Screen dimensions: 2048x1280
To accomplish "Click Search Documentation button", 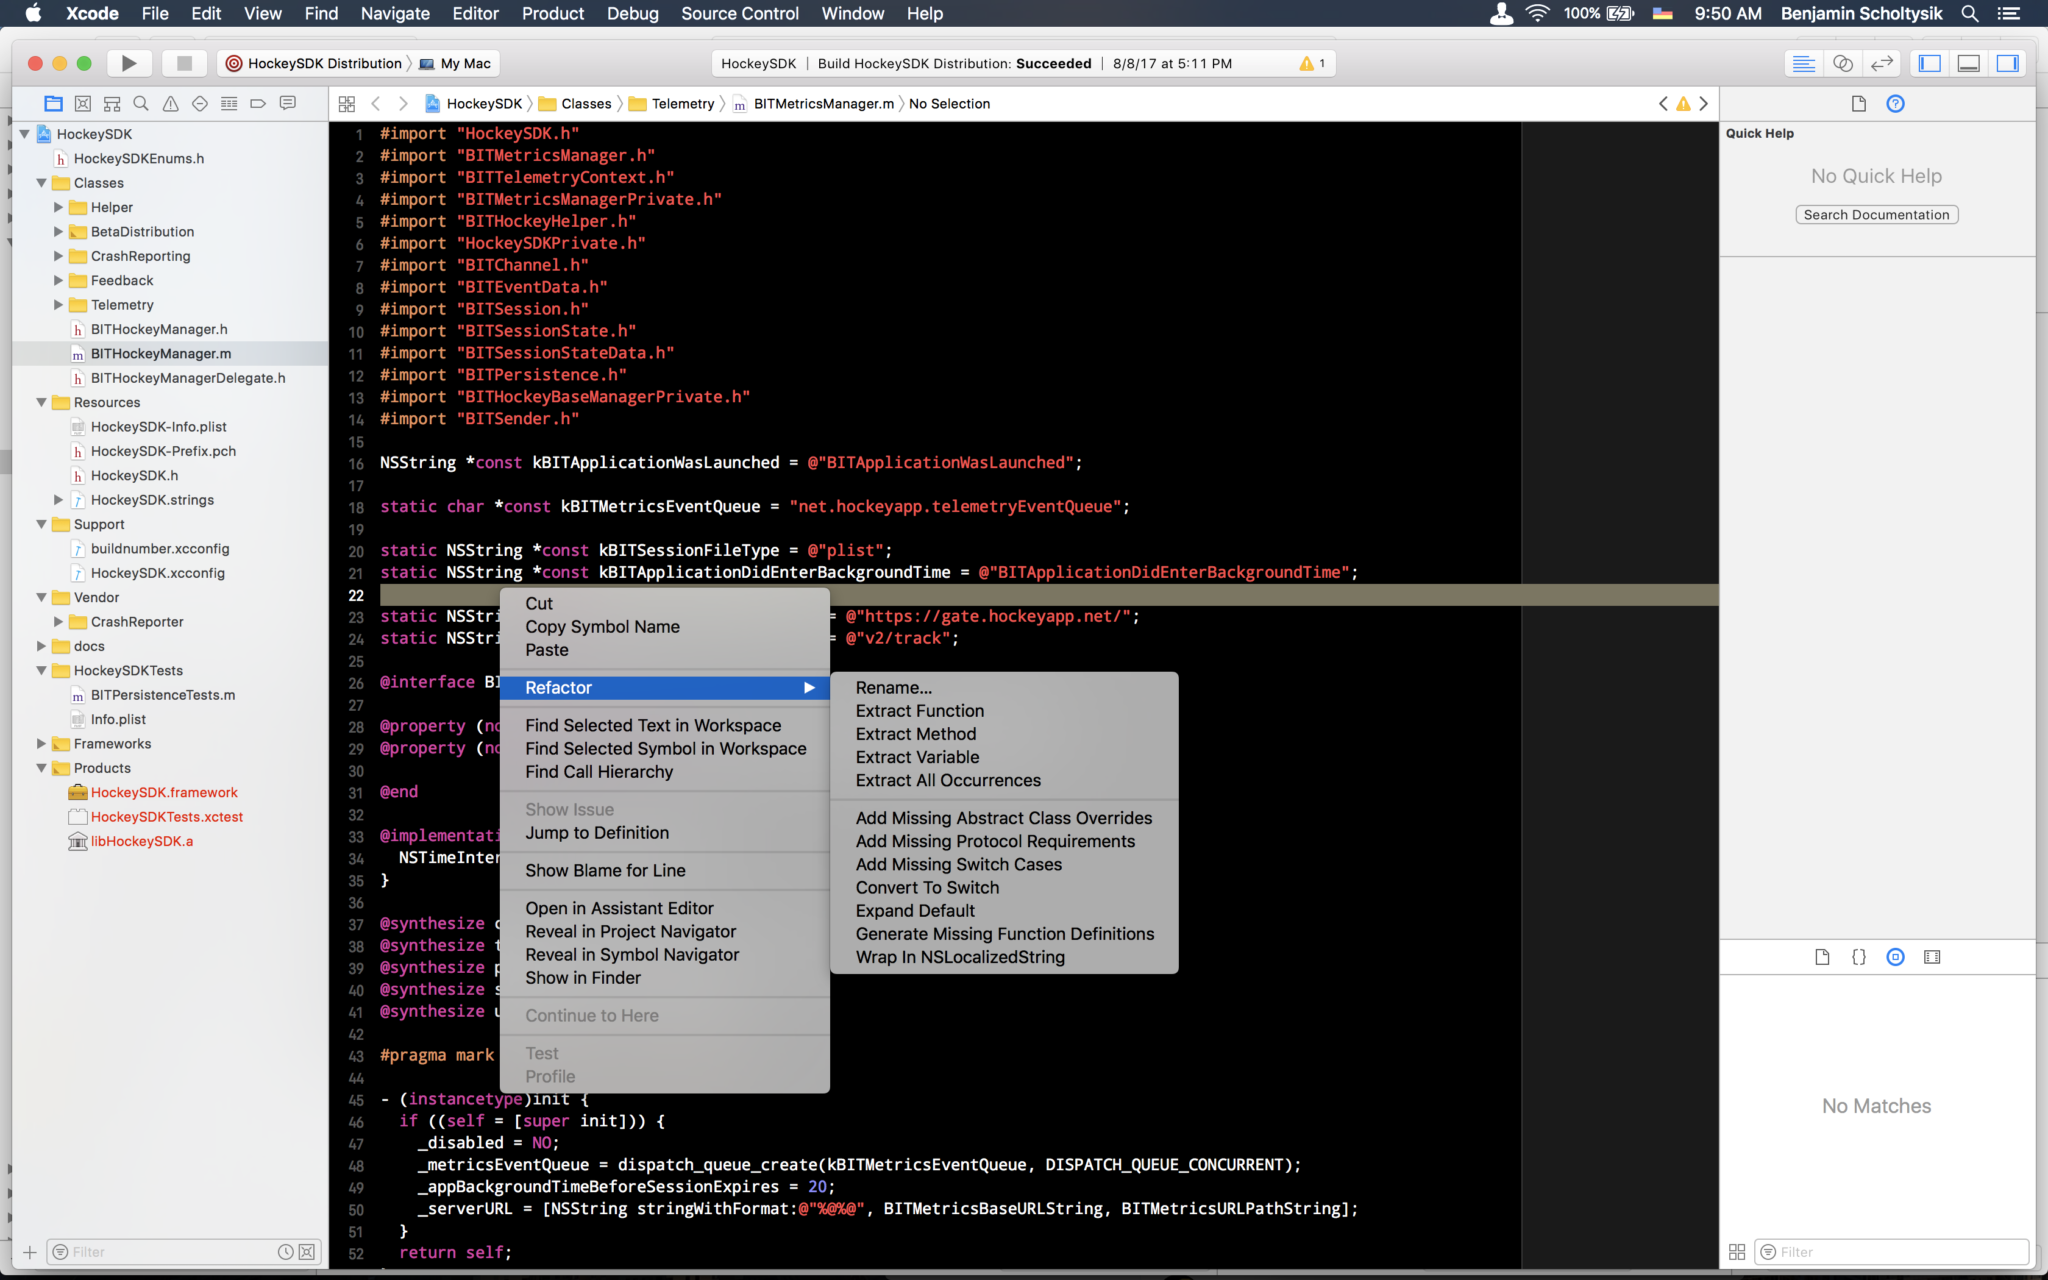I will click(1876, 215).
